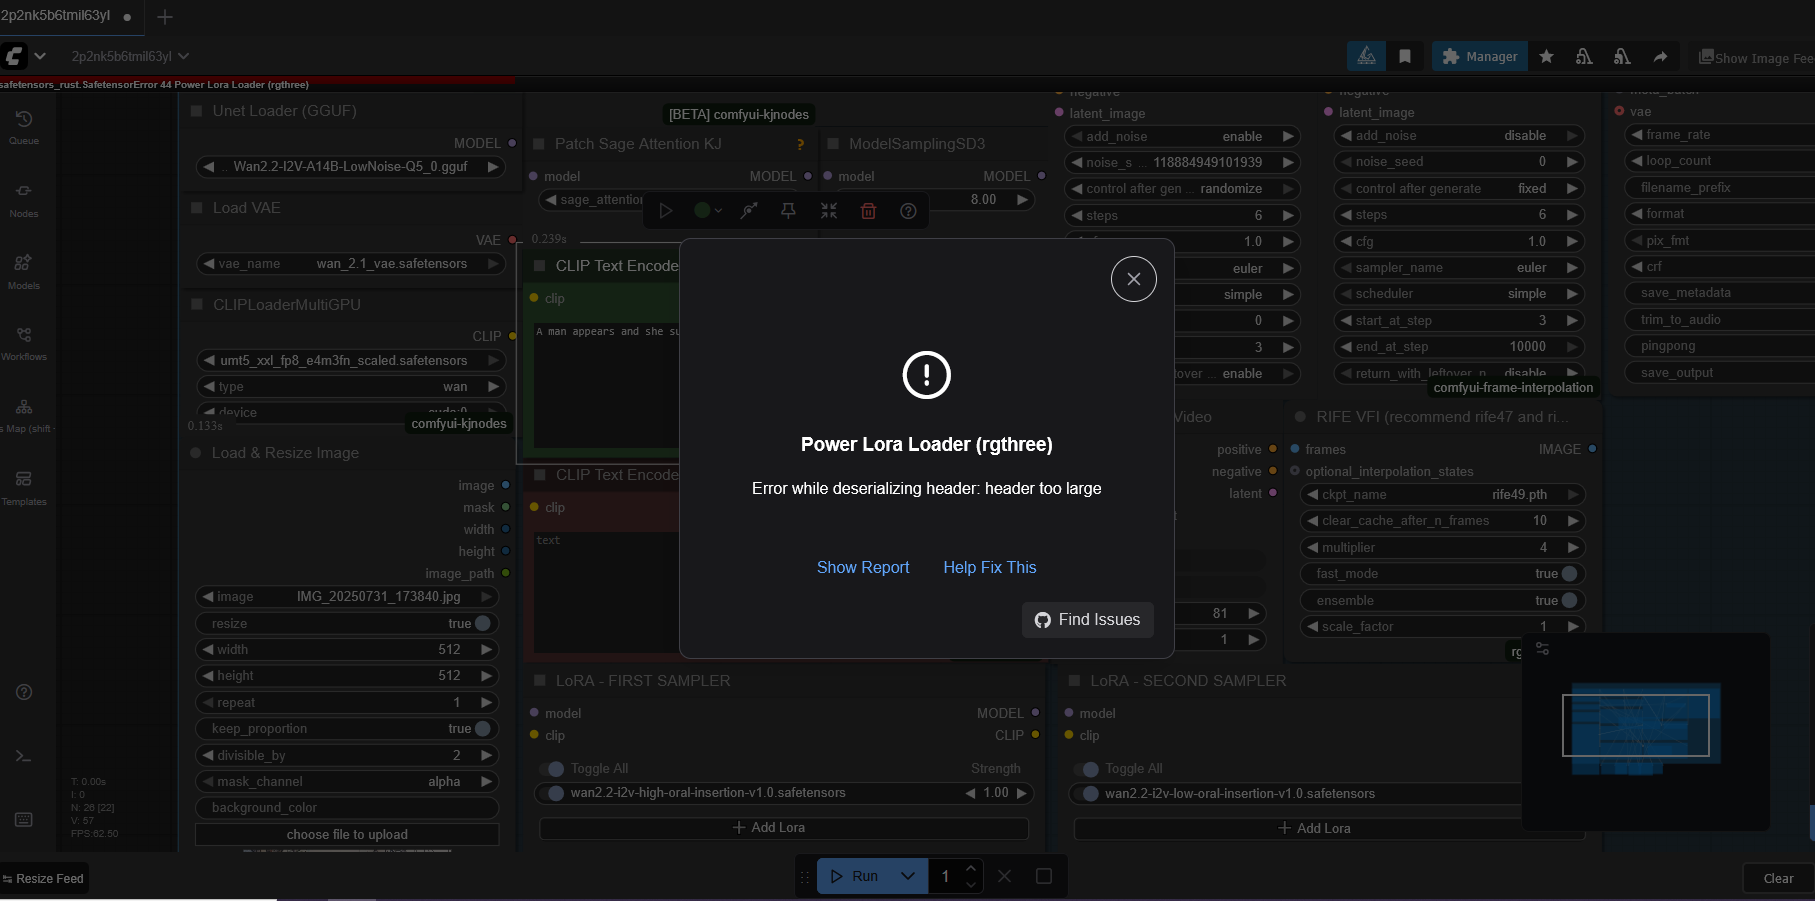Image resolution: width=1815 pixels, height=901 pixels.
Task: Open a new workflow tab with the plus icon
Action: click(165, 17)
